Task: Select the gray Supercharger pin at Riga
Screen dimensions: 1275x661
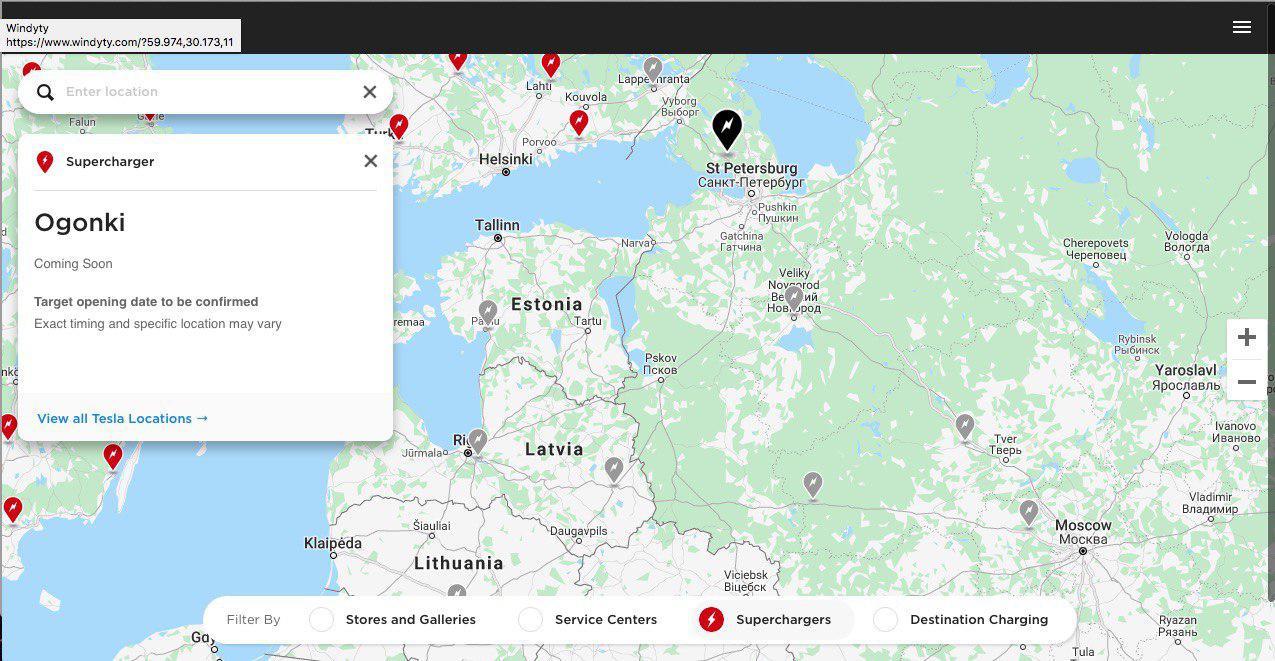Action: tap(478, 440)
